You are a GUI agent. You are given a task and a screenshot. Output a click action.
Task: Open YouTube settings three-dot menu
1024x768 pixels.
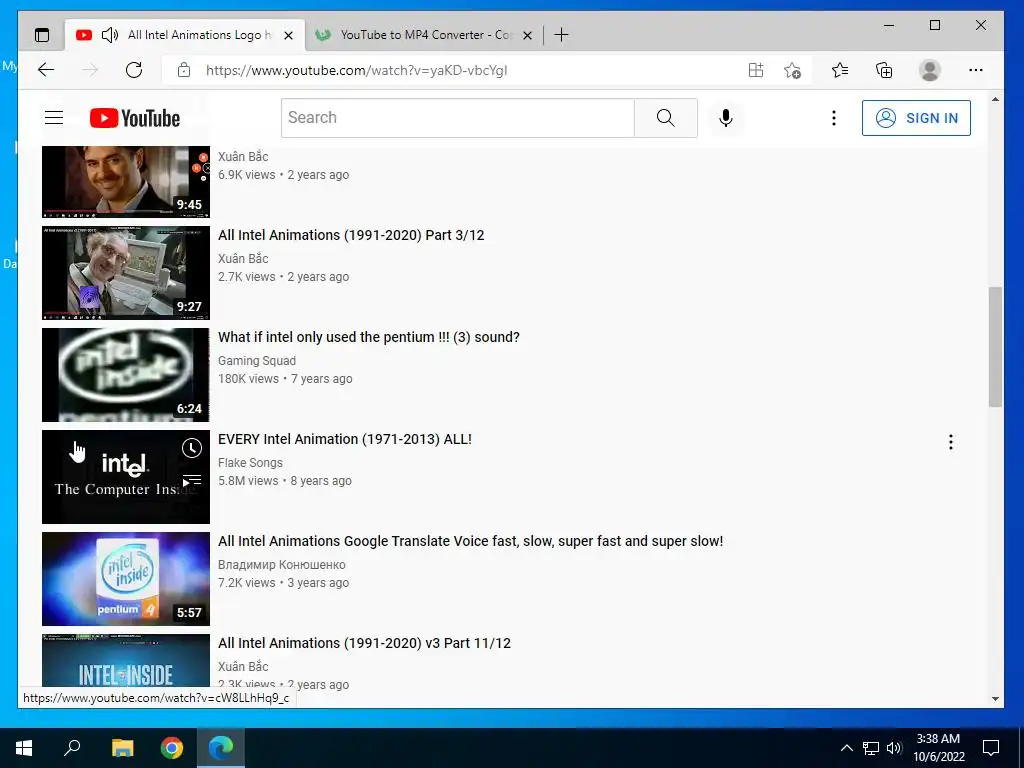point(833,118)
